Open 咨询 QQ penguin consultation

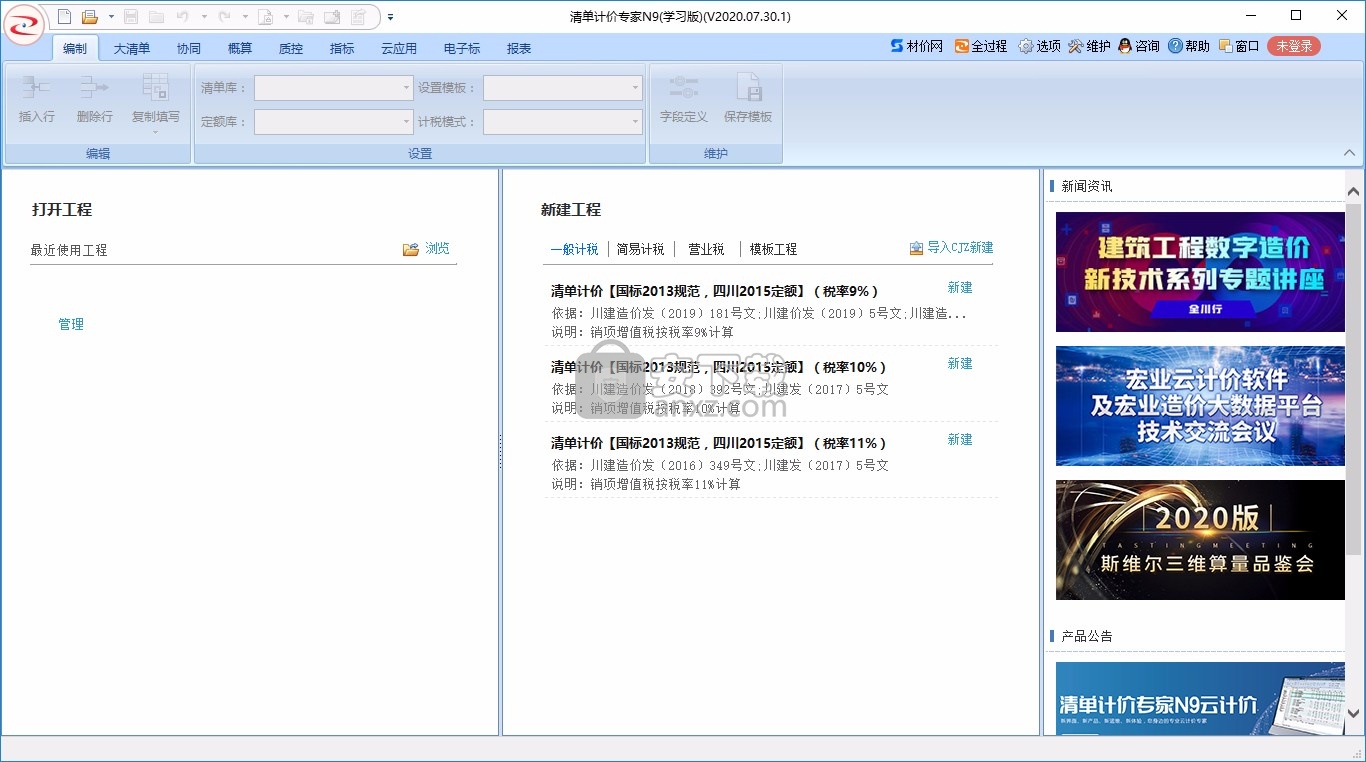click(1139, 46)
